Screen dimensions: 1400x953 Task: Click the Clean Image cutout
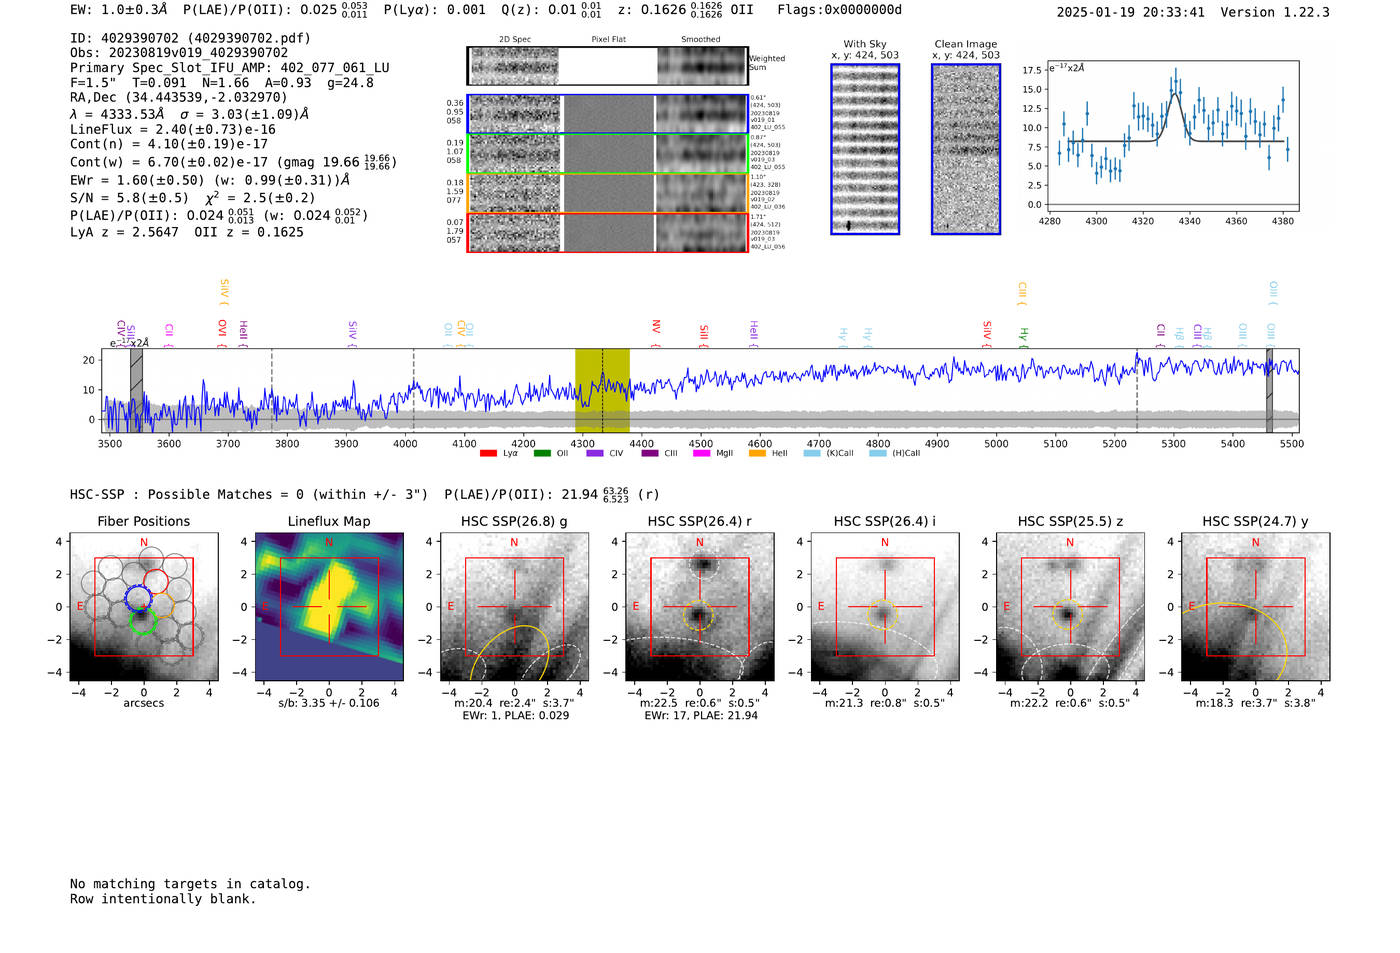[966, 149]
